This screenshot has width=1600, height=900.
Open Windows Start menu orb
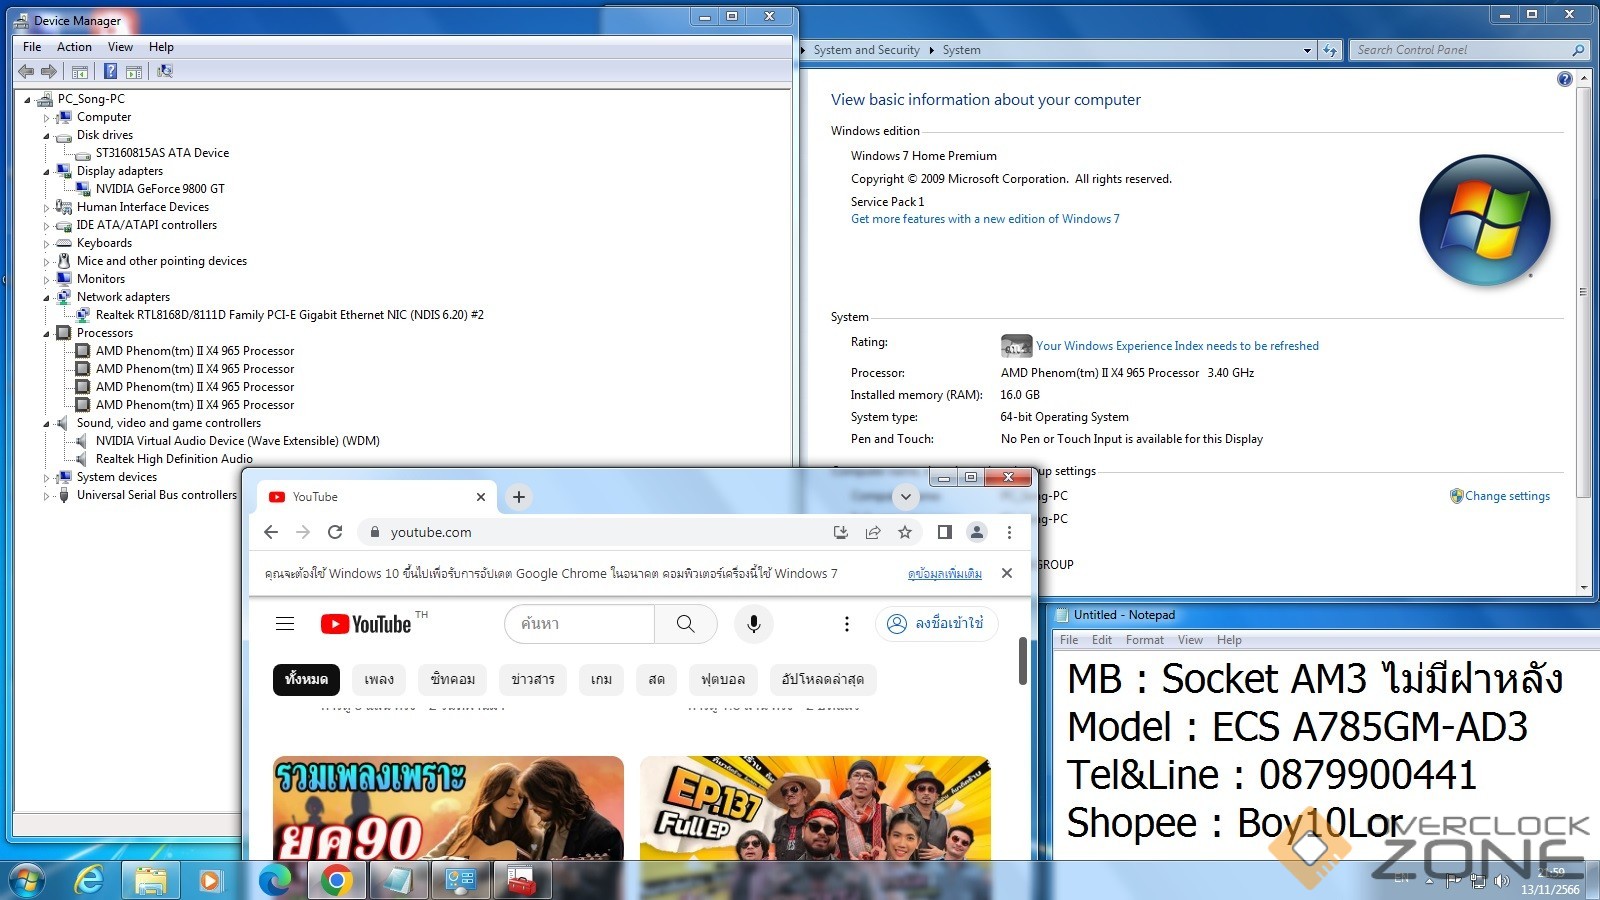click(x=27, y=880)
